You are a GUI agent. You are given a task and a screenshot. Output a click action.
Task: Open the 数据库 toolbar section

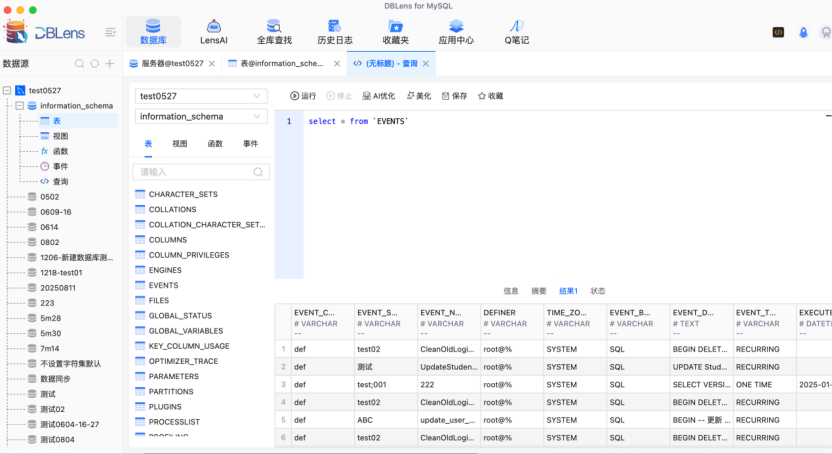coord(153,32)
